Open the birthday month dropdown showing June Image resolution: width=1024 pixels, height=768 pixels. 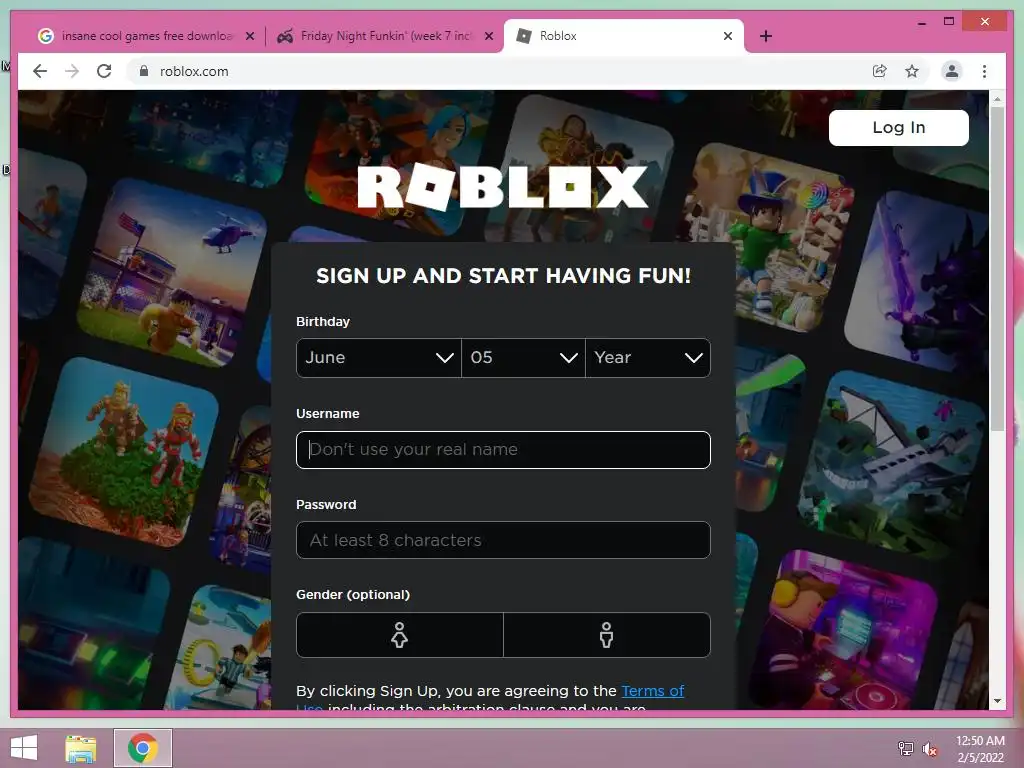click(x=379, y=358)
